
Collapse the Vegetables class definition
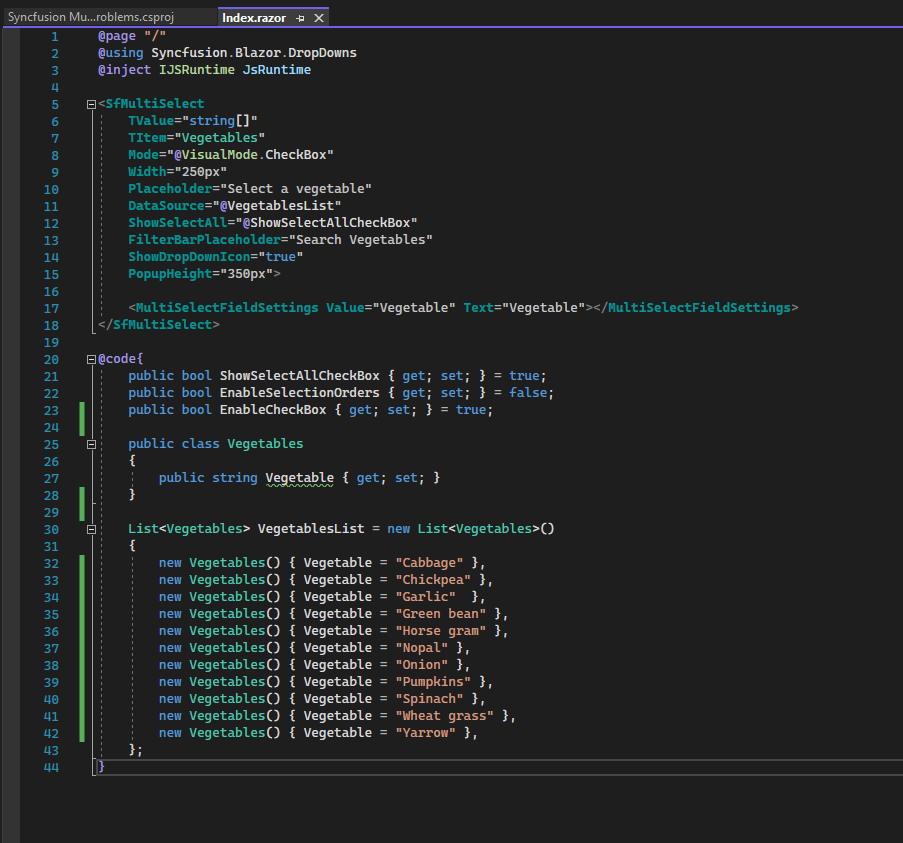pos(90,443)
